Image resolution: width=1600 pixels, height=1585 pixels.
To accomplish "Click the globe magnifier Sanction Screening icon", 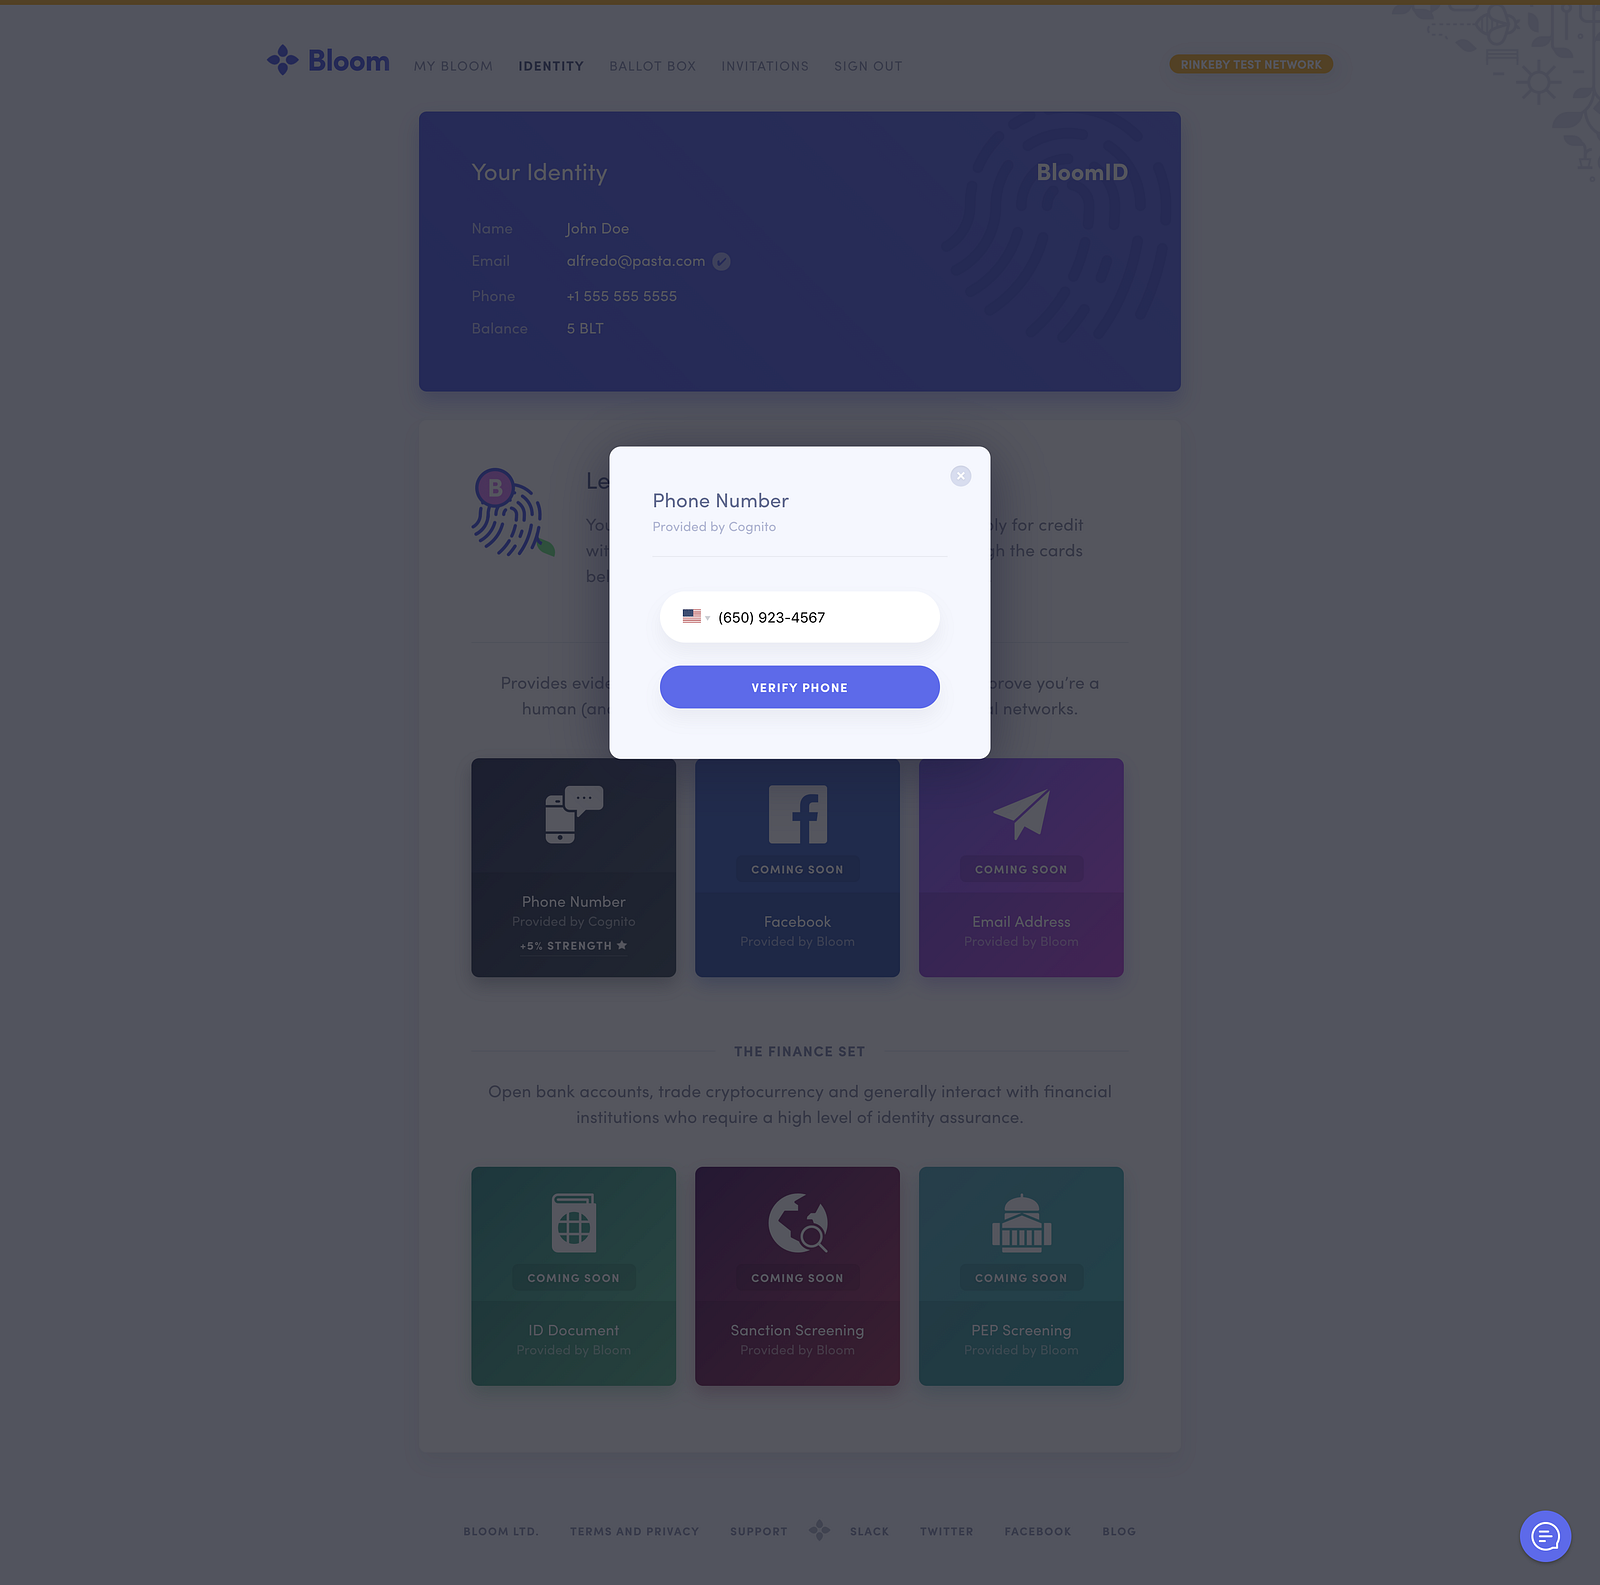I will 798,1223.
